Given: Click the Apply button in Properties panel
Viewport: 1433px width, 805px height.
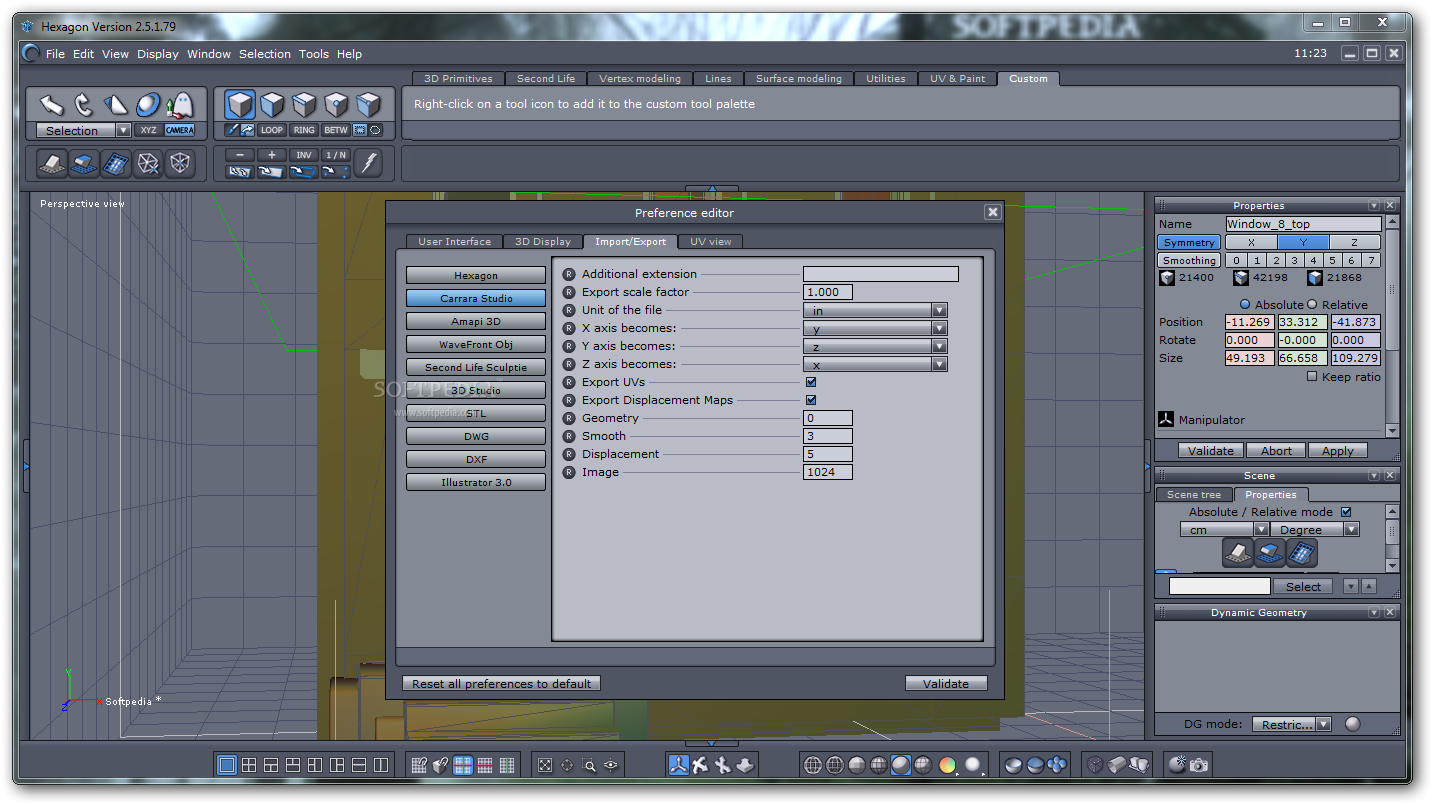Looking at the screenshot, I should pos(1338,450).
